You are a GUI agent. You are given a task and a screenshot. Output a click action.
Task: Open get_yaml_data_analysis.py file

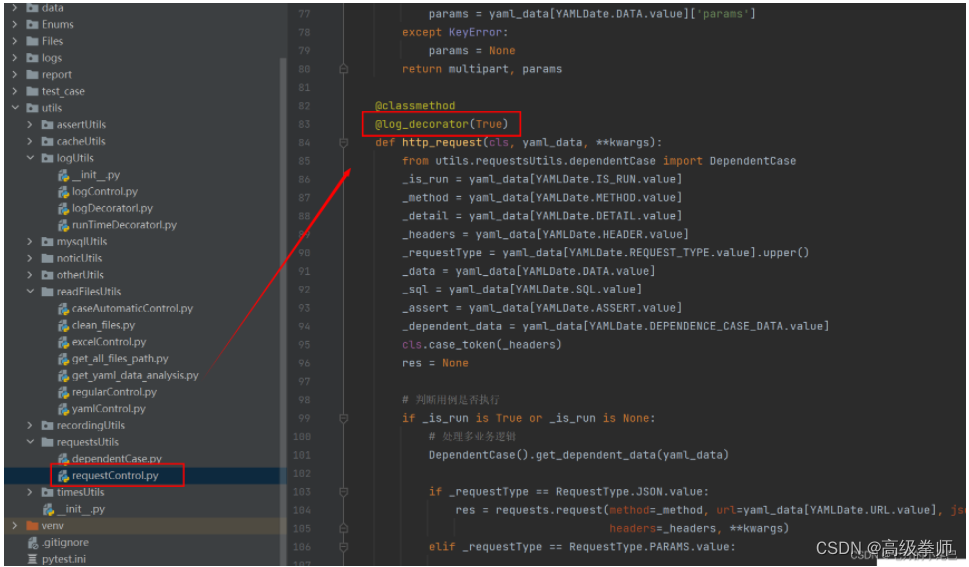click(135, 375)
